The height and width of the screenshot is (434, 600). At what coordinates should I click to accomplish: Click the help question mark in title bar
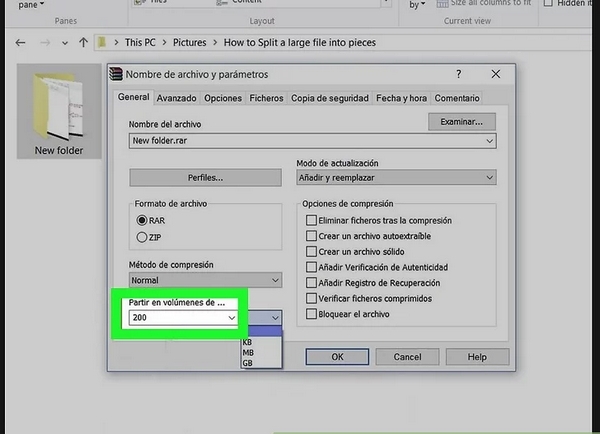click(458, 74)
